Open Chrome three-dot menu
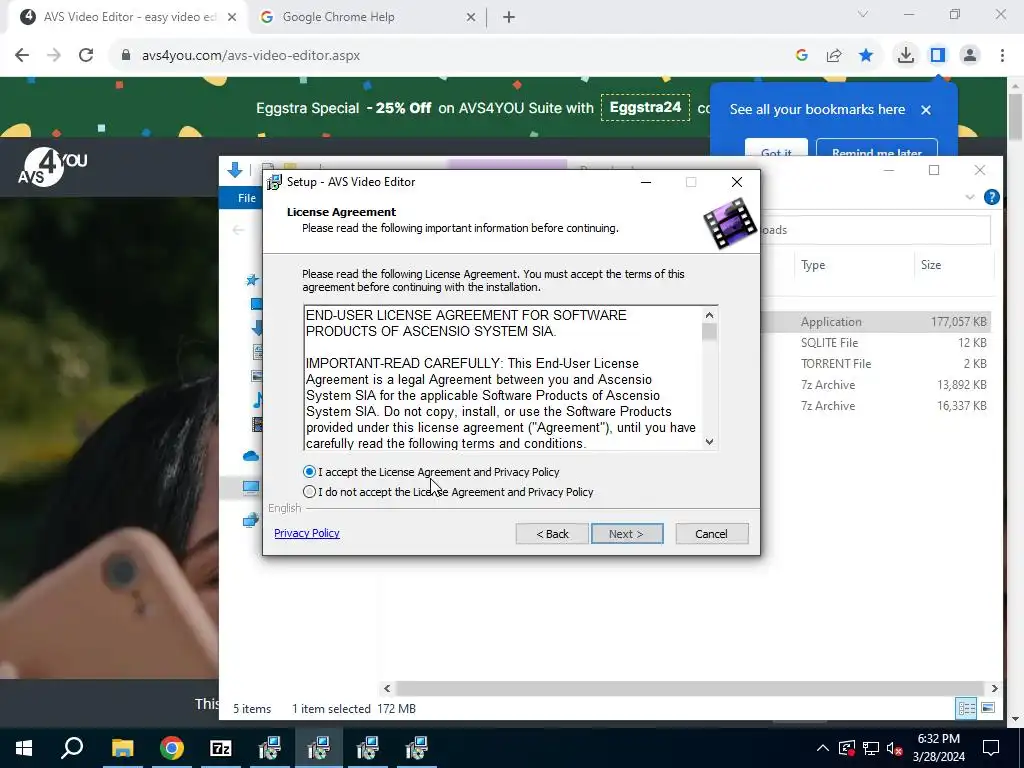 coord(1002,56)
